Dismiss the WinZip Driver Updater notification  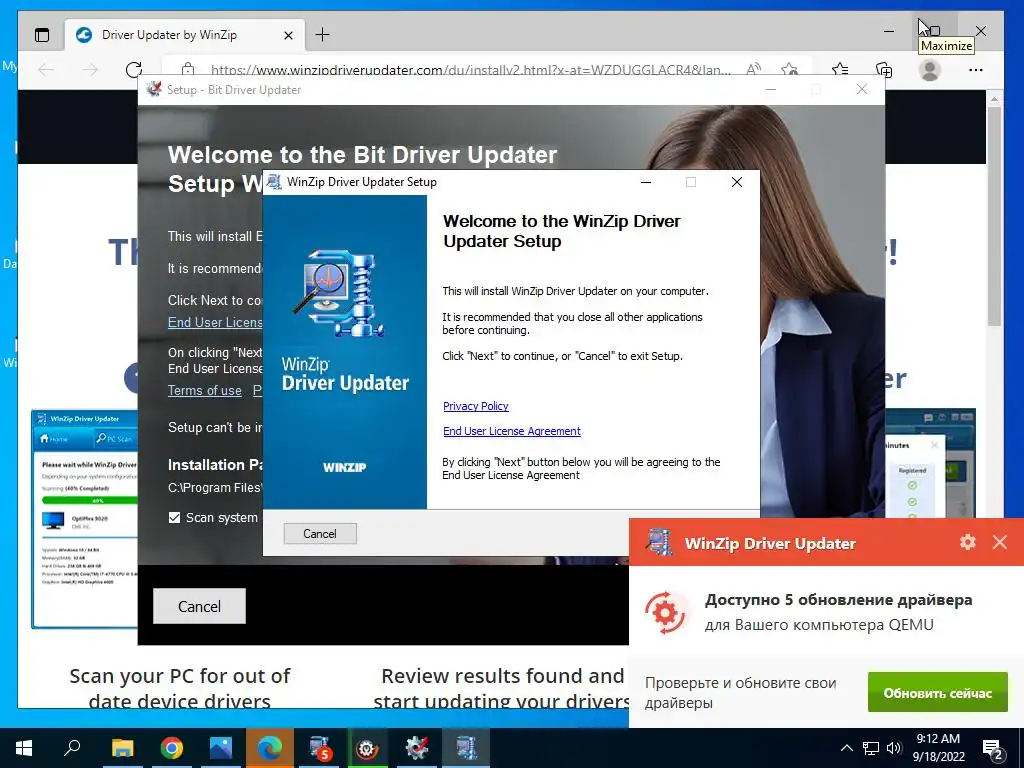1000,541
